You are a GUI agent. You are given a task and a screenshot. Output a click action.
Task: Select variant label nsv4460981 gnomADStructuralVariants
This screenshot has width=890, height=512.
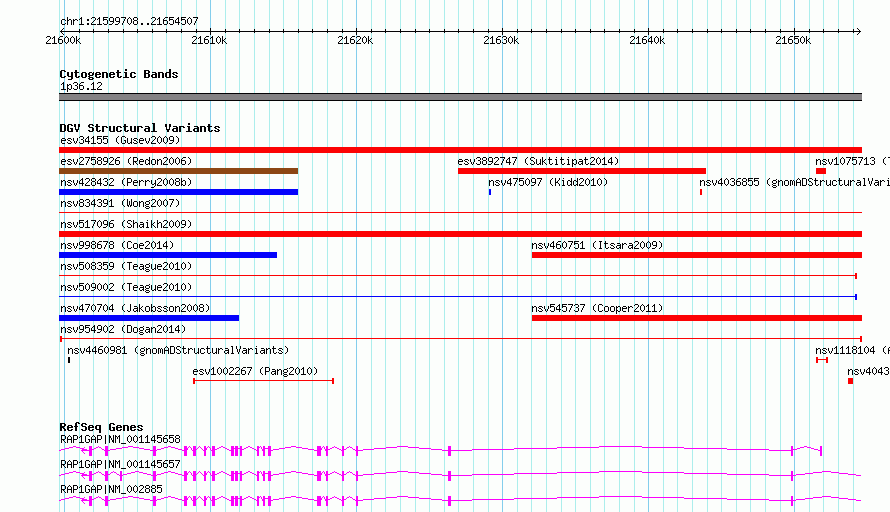(x=178, y=350)
